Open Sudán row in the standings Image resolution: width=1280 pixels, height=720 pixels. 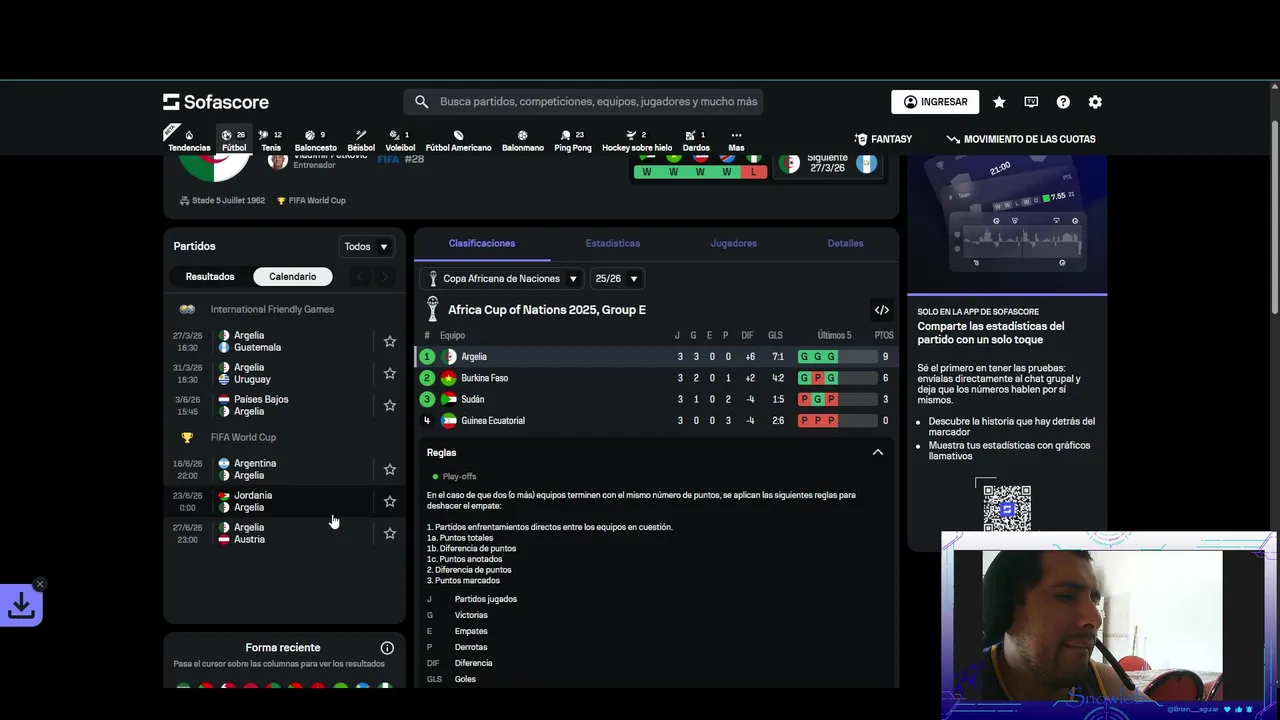point(656,399)
